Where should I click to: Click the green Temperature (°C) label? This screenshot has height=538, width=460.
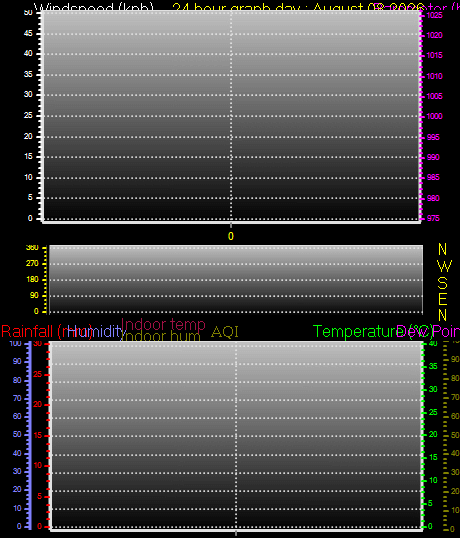click(x=373, y=332)
